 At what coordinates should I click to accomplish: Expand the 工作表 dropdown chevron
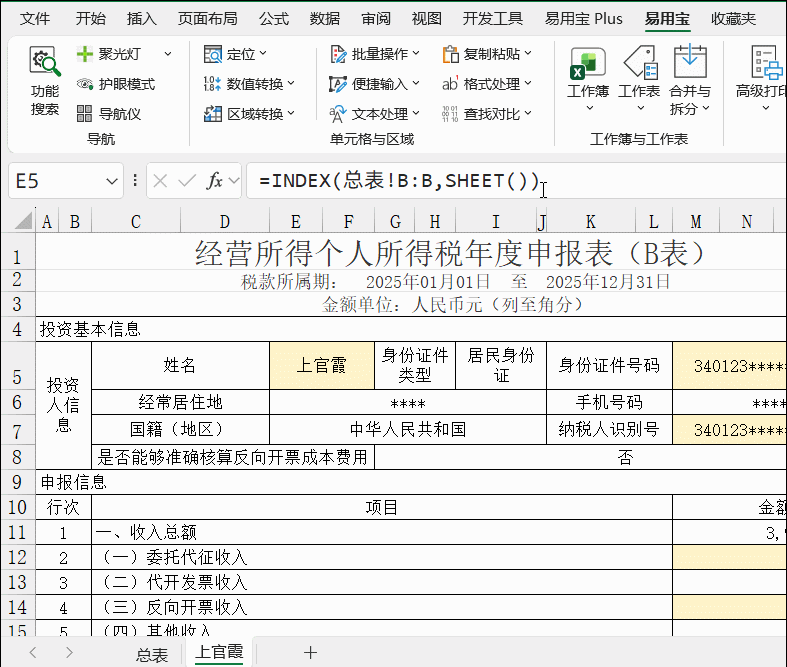640,108
